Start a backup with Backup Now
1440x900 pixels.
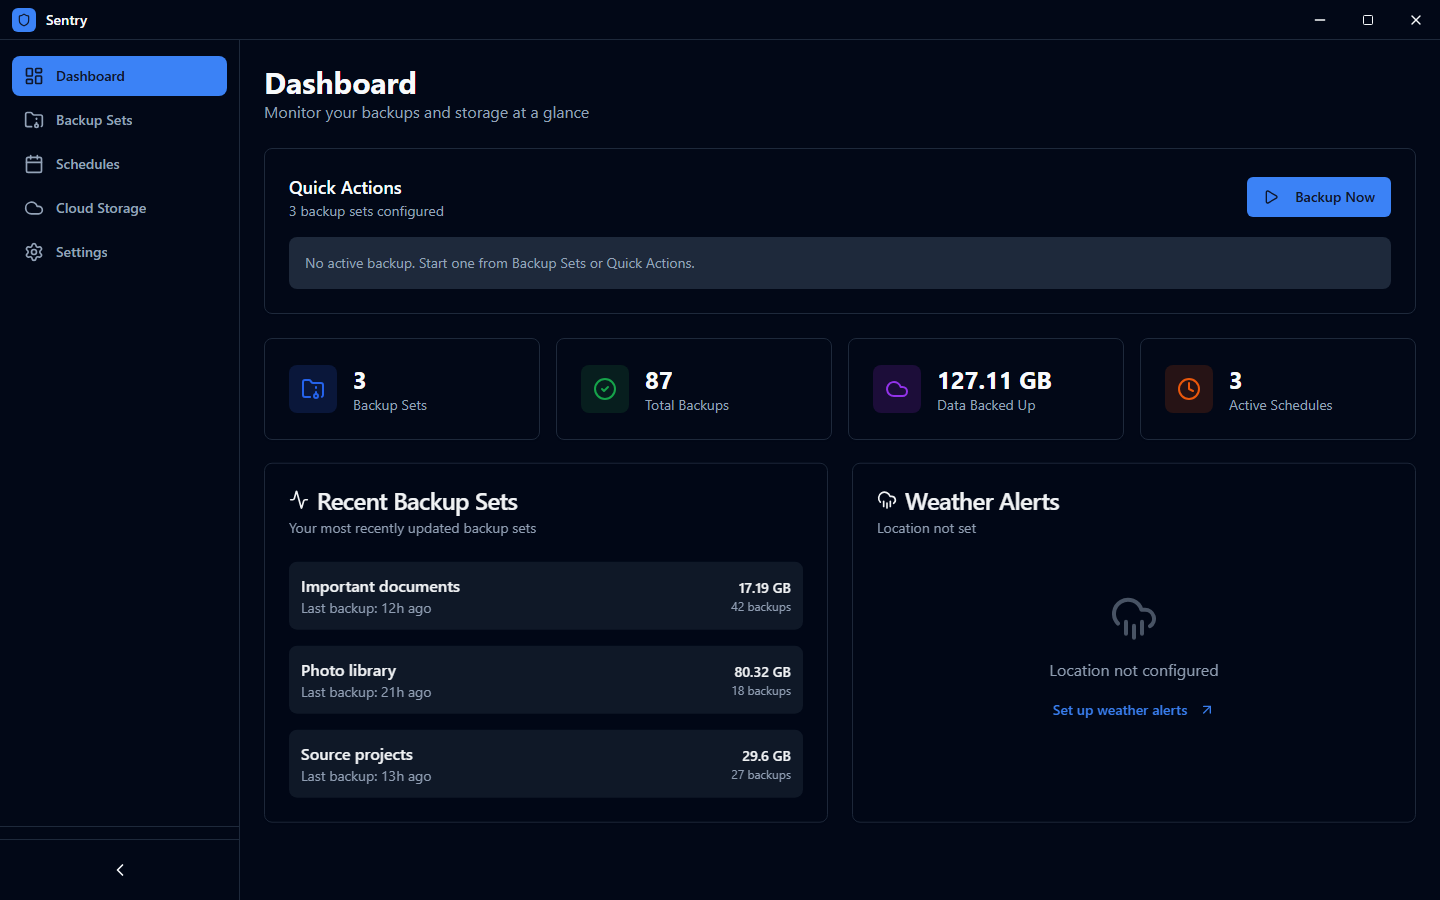1318,197
